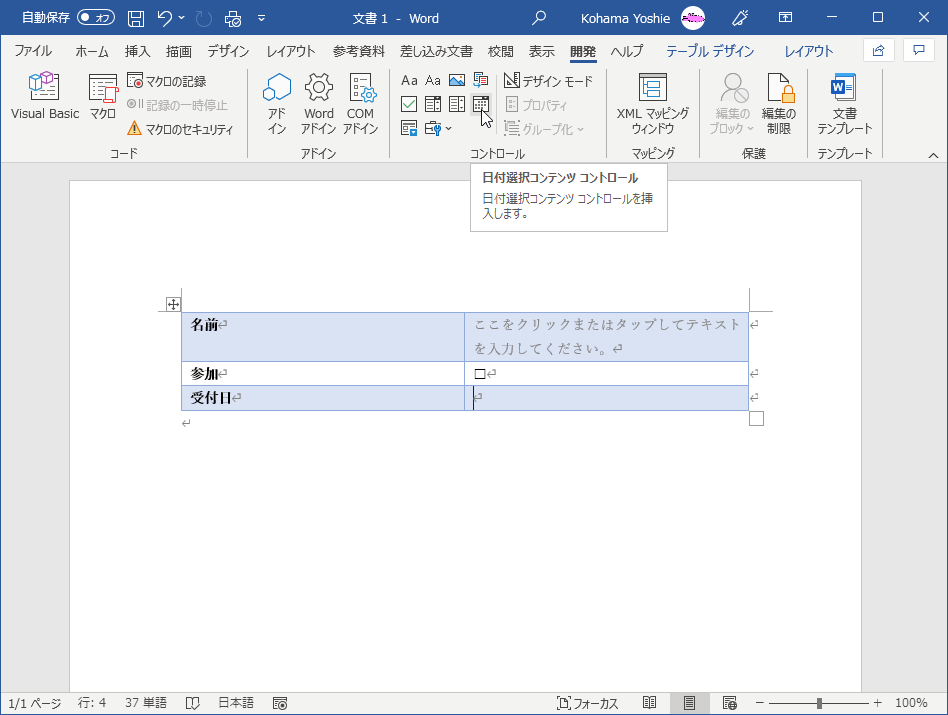Switch to the Review (校閲) tab

pyautogui.click(x=500, y=51)
